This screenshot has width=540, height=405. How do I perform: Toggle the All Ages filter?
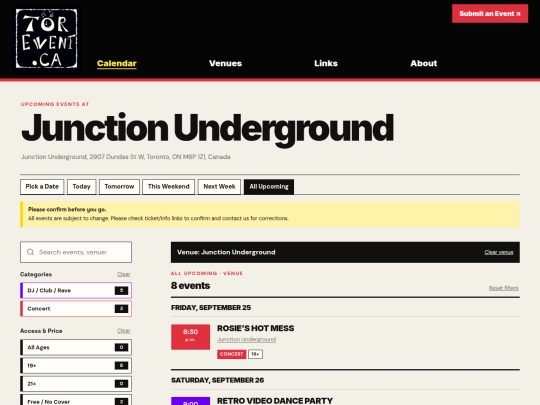(76, 347)
